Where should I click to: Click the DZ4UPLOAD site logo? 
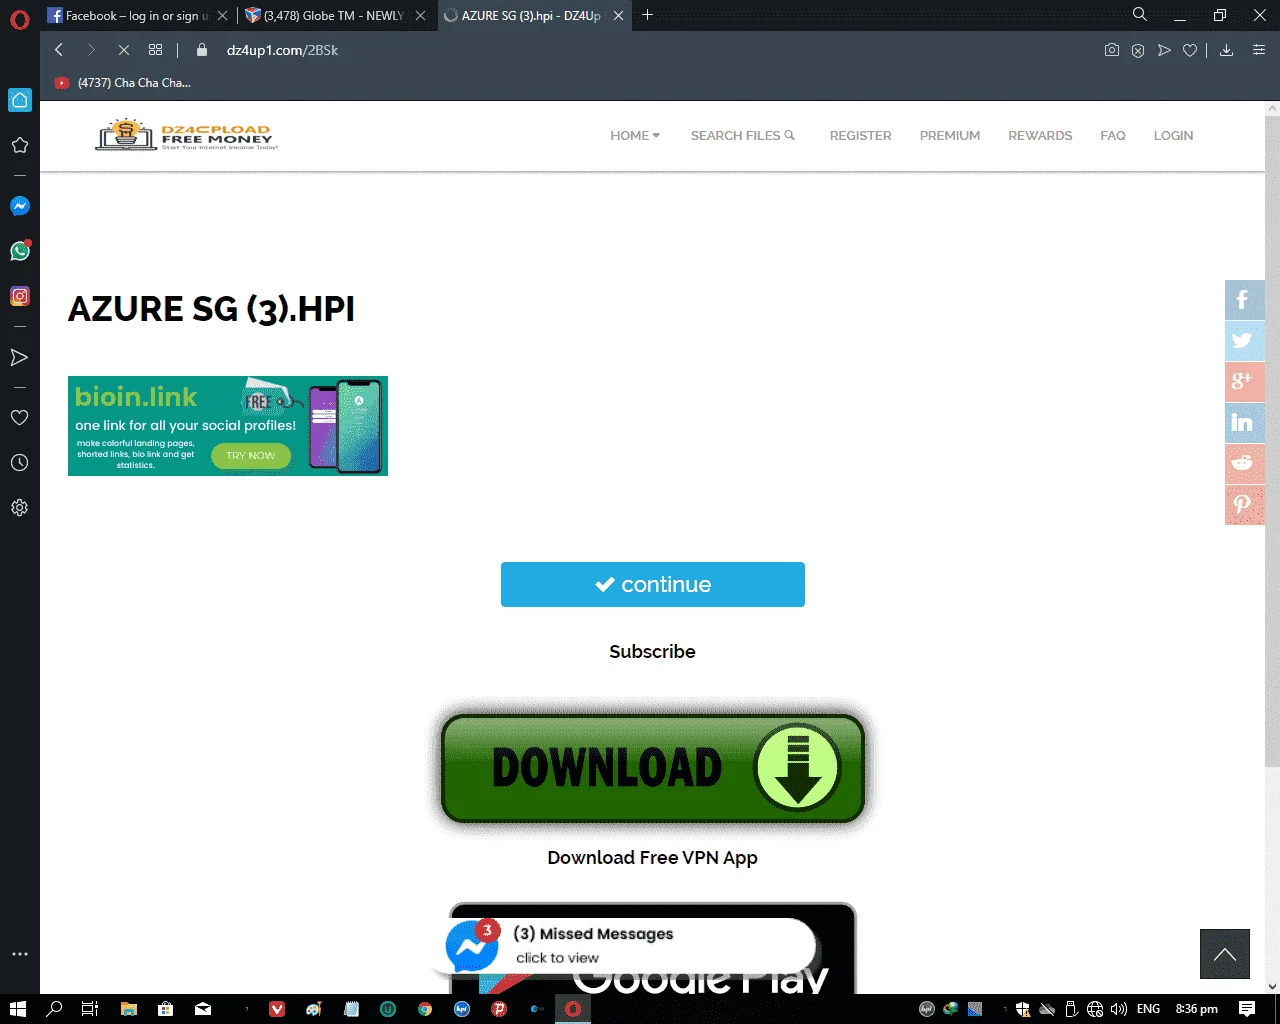(x=187, y=135)
